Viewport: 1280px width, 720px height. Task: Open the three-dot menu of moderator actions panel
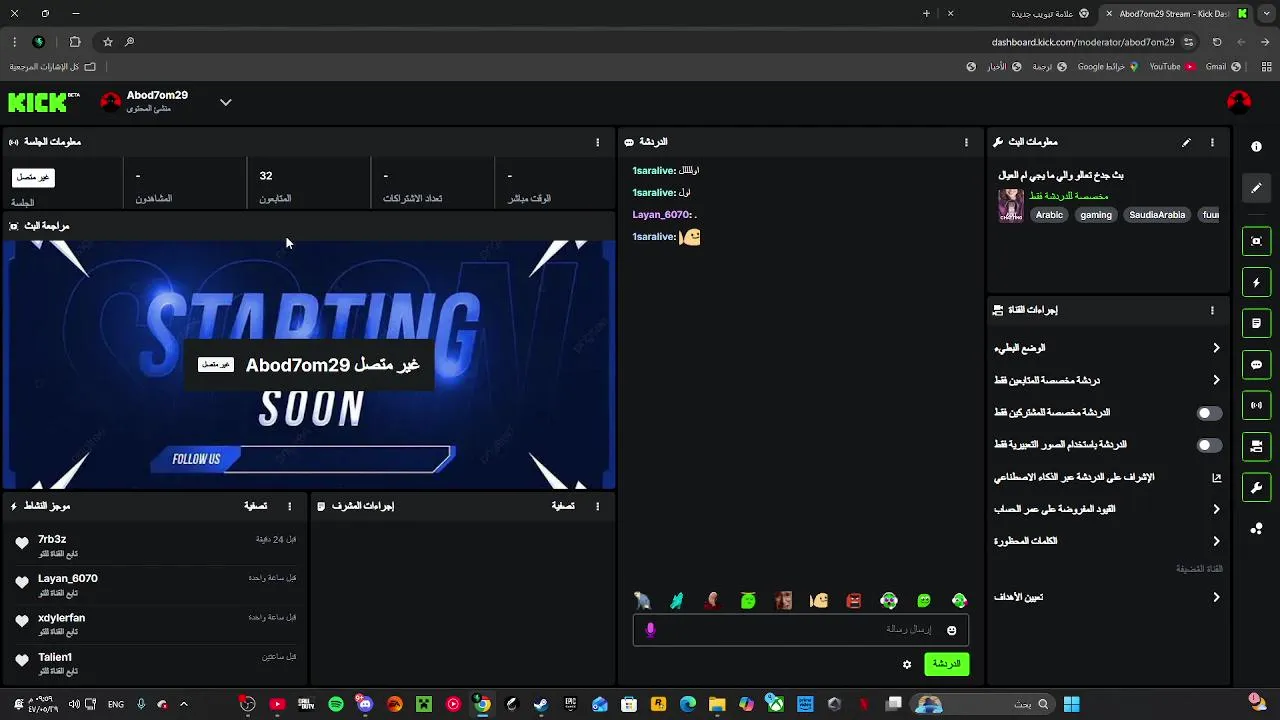pyautogui.click(x=598, y=506)
